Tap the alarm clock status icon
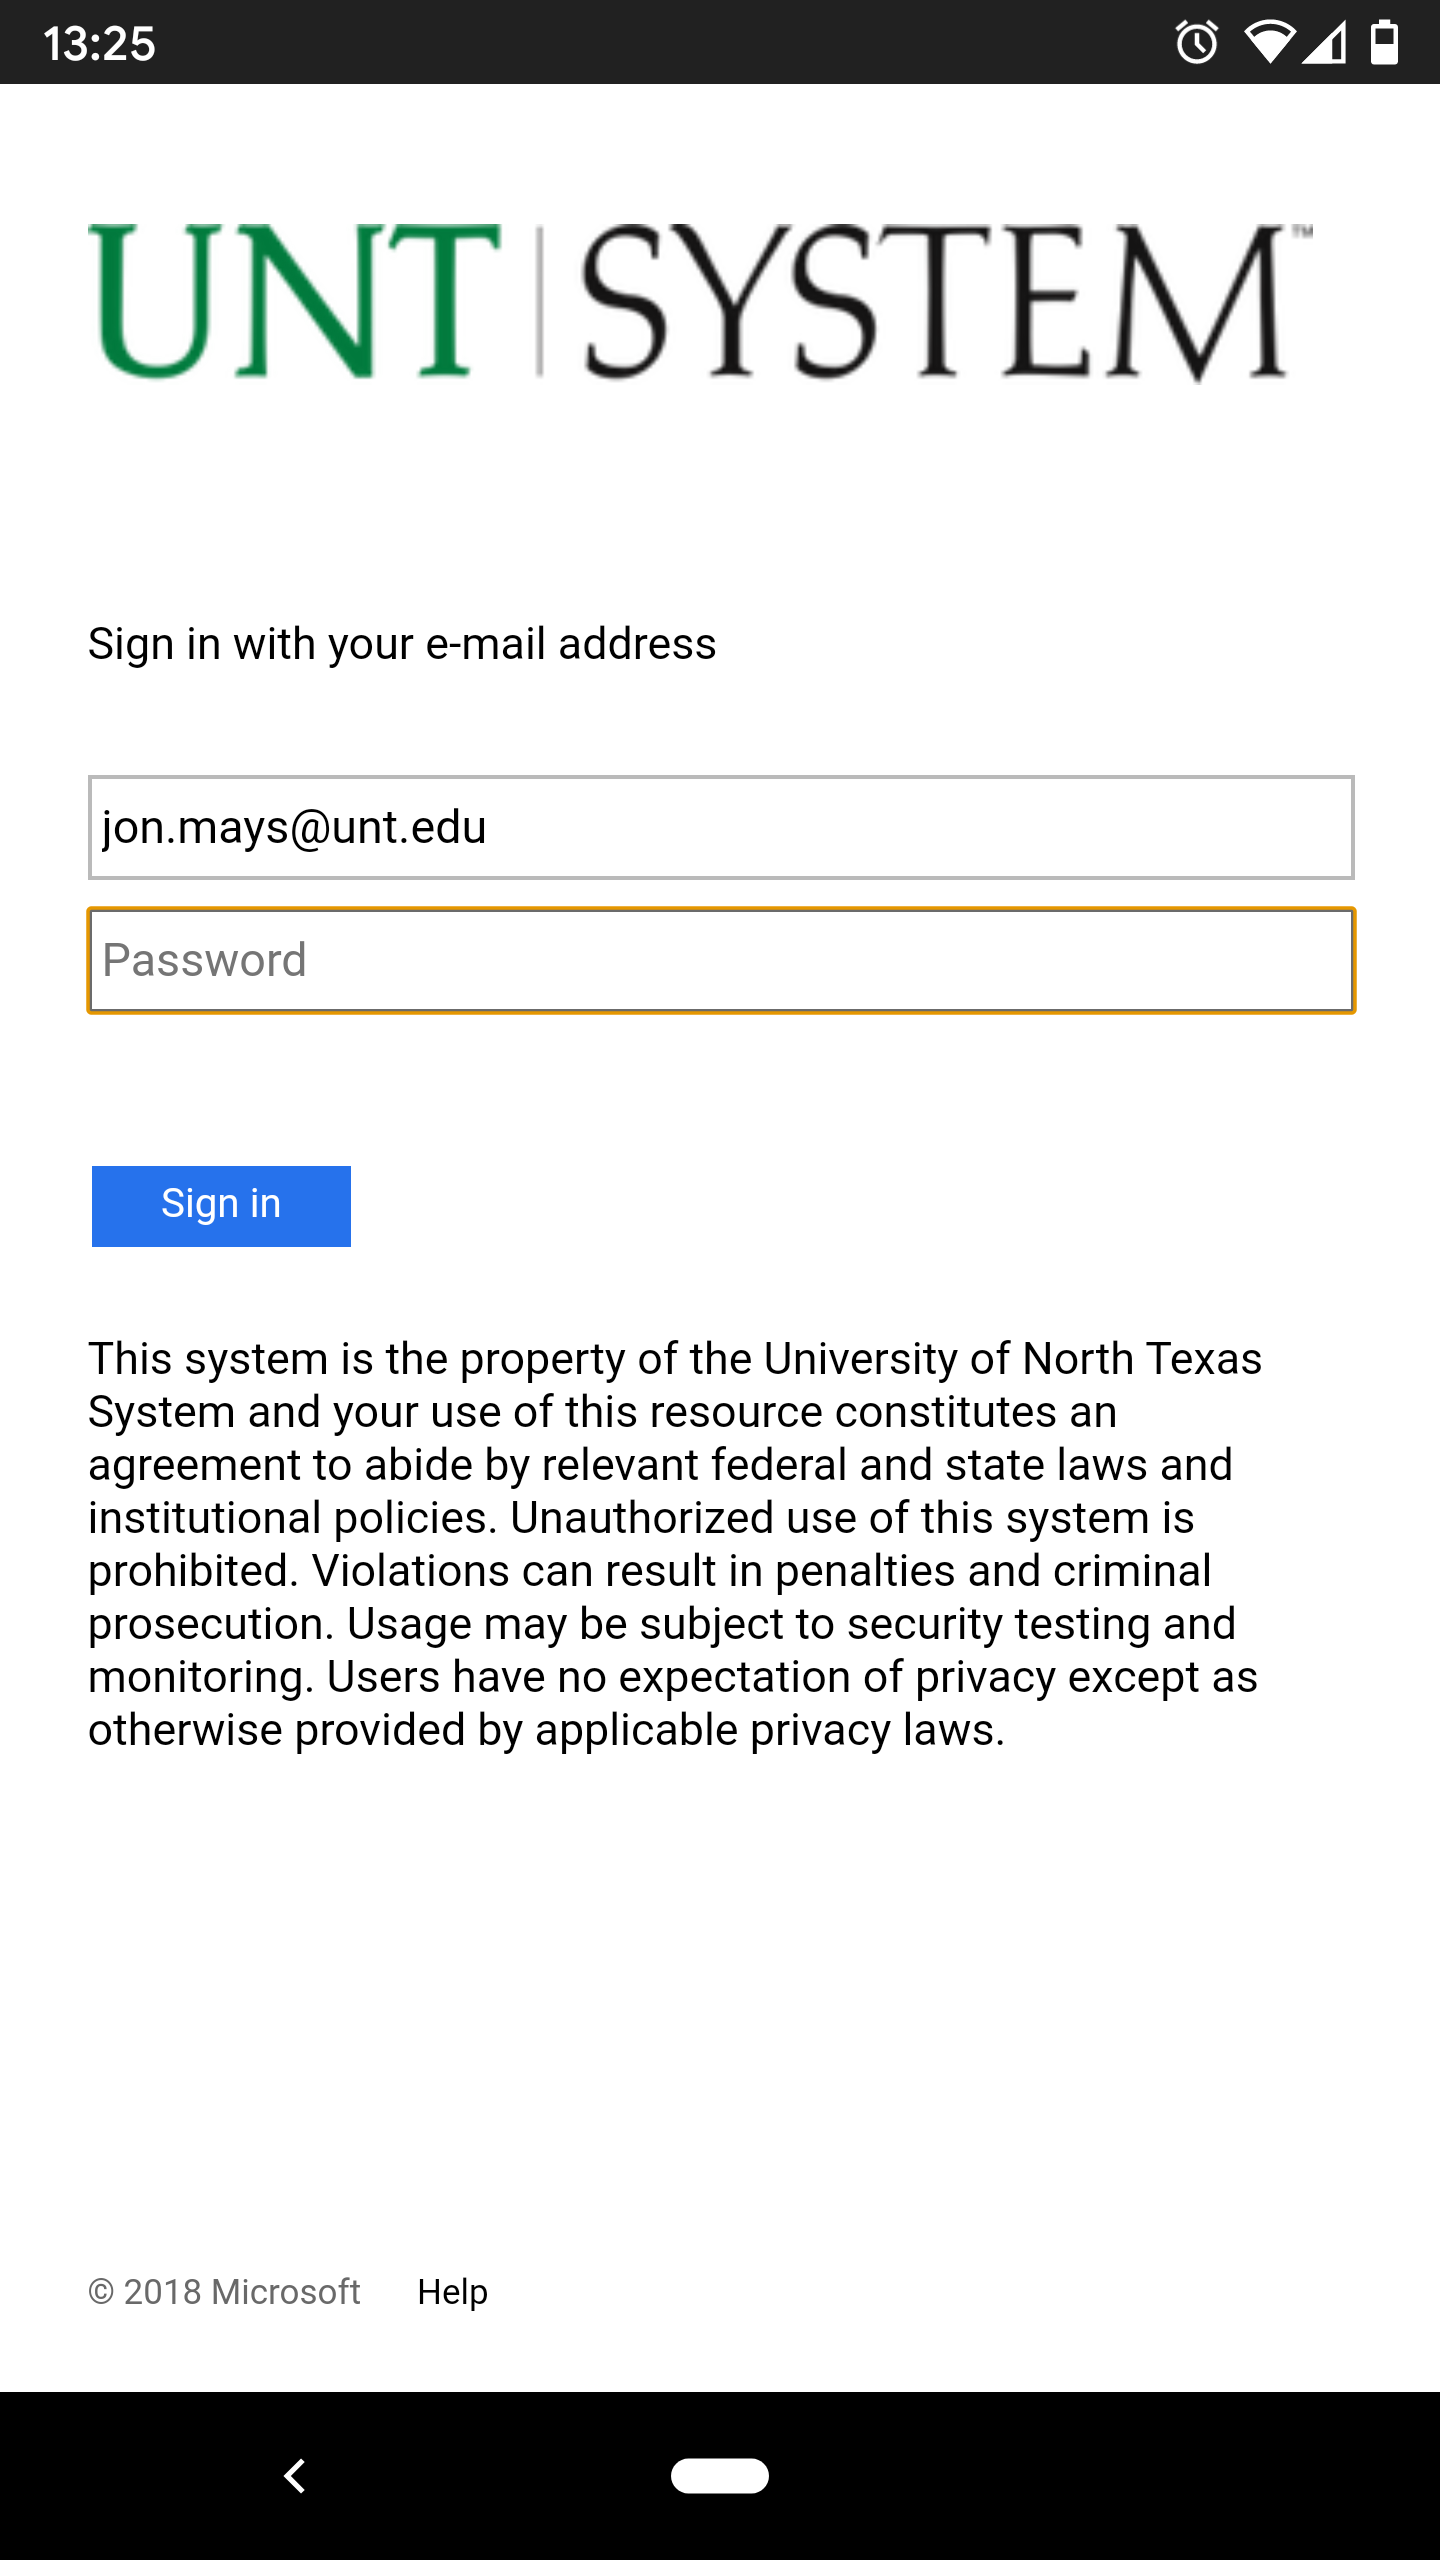The height and width of the screenshot is (2560, 1440). click(x=1196, y=43)
